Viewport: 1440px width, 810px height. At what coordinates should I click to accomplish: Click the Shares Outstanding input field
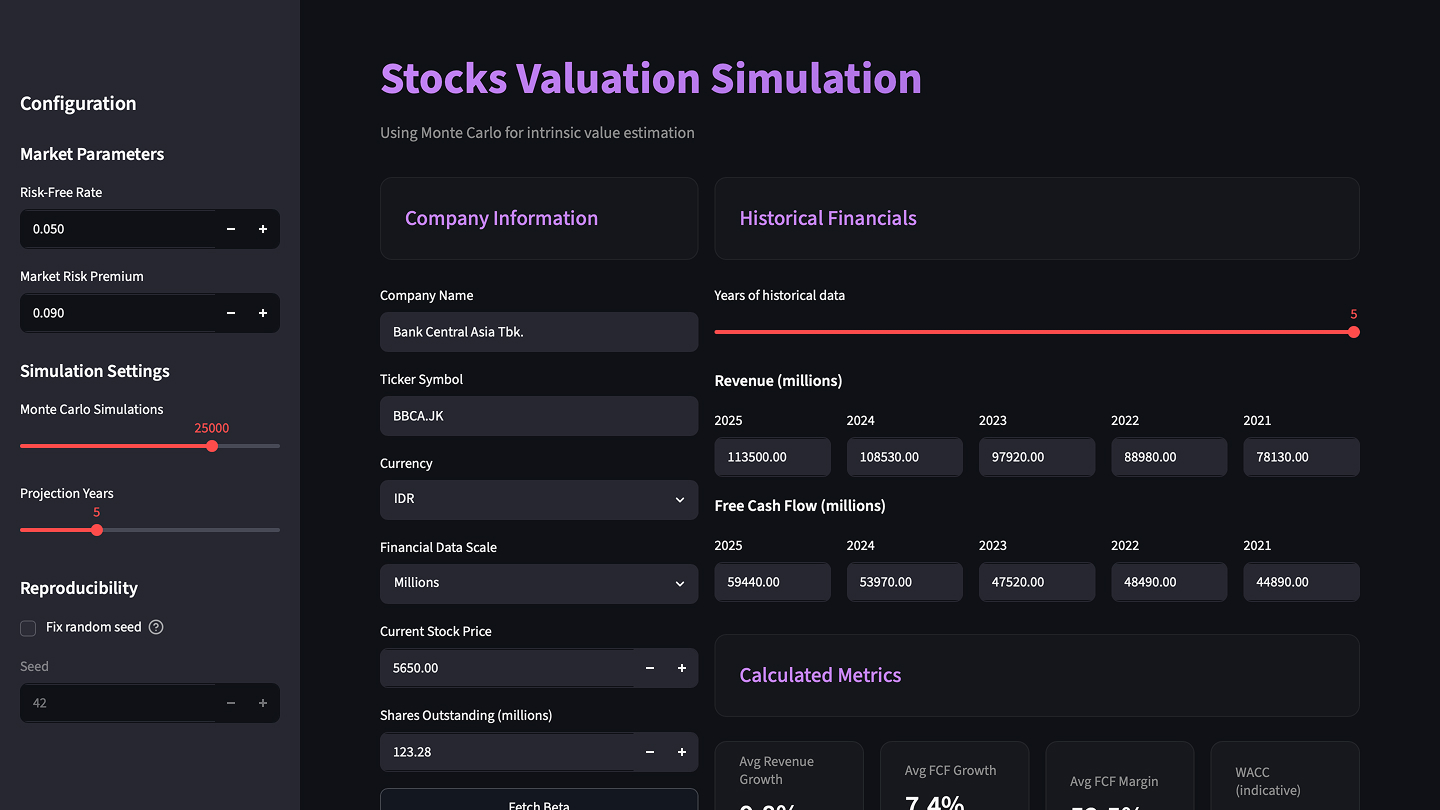click(x=507, y=752)
